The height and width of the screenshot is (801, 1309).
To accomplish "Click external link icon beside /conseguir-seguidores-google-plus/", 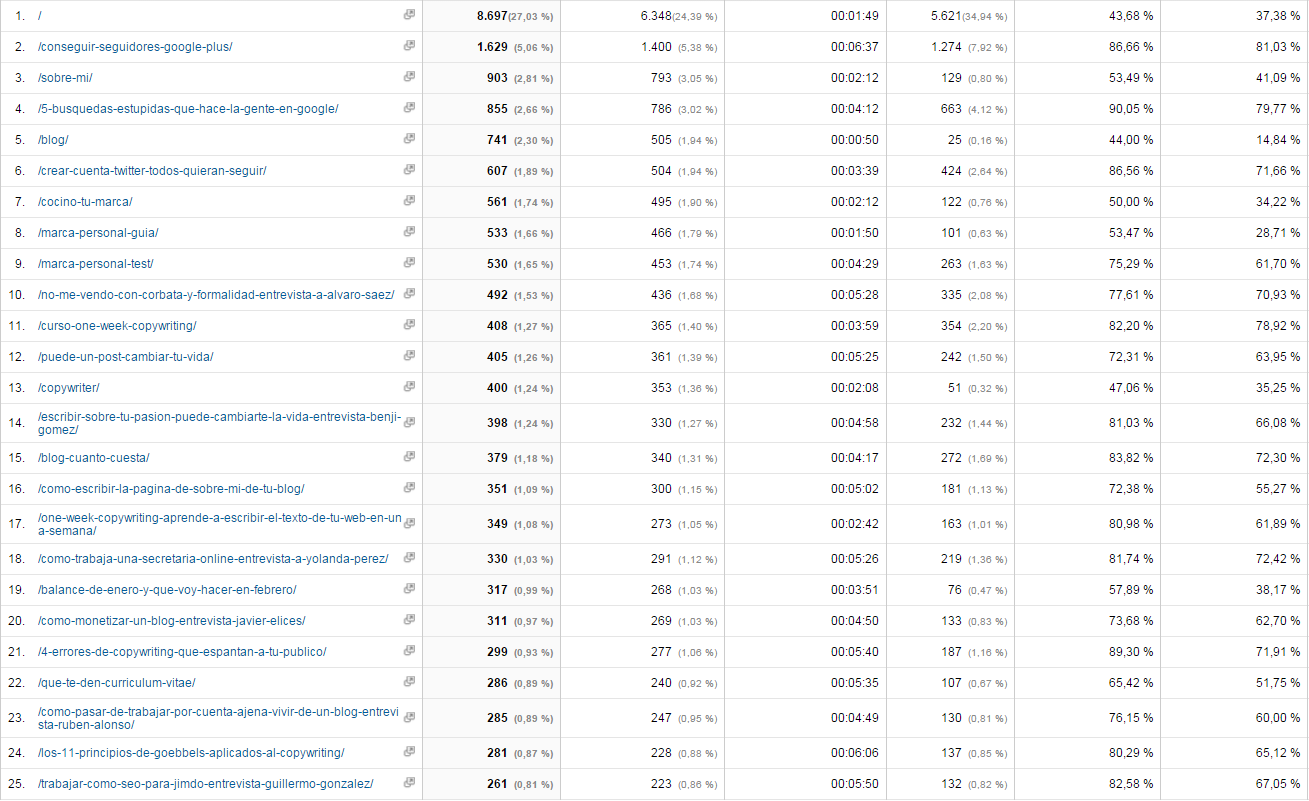I will [x=409, y=46].
